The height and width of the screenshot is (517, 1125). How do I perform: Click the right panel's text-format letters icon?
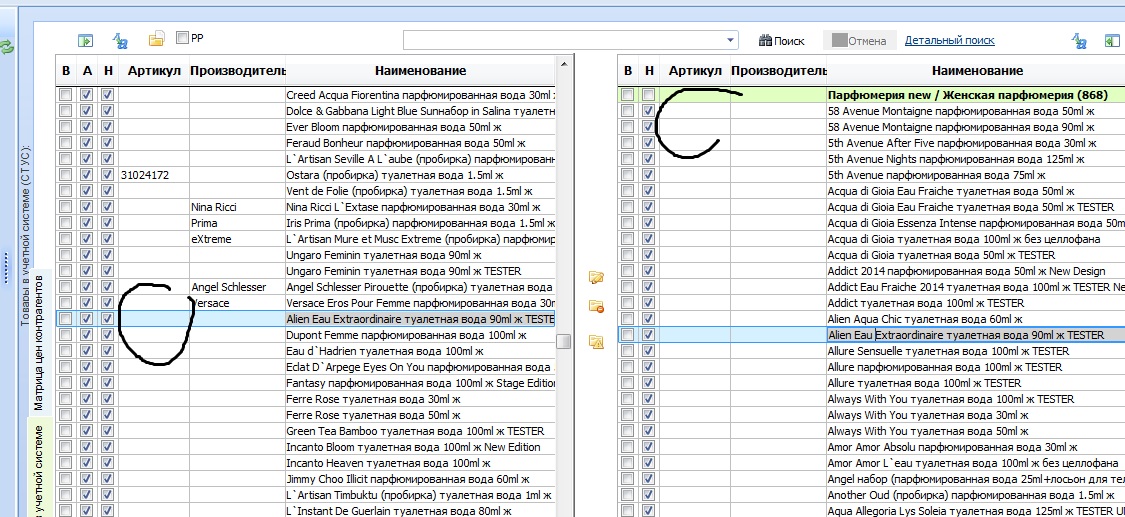1080,41
